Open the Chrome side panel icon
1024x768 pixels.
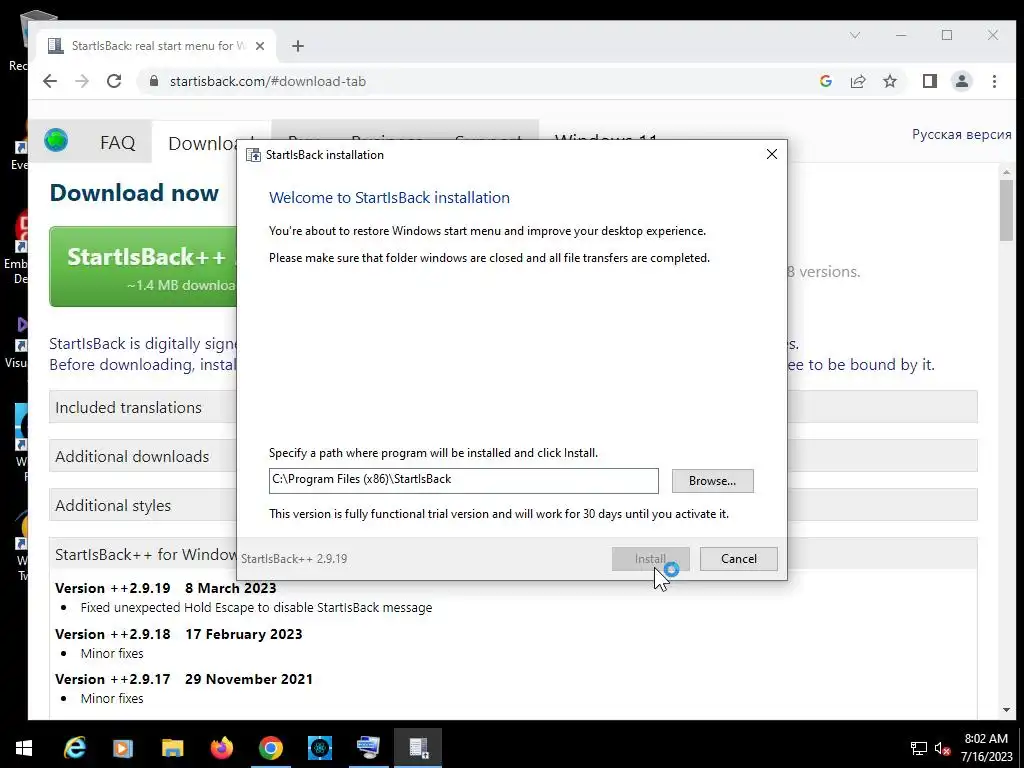tap(929, 81)
